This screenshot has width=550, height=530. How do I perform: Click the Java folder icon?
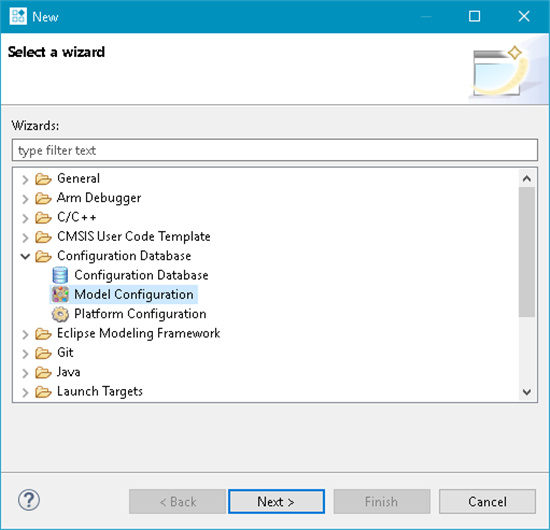(43, 372)
